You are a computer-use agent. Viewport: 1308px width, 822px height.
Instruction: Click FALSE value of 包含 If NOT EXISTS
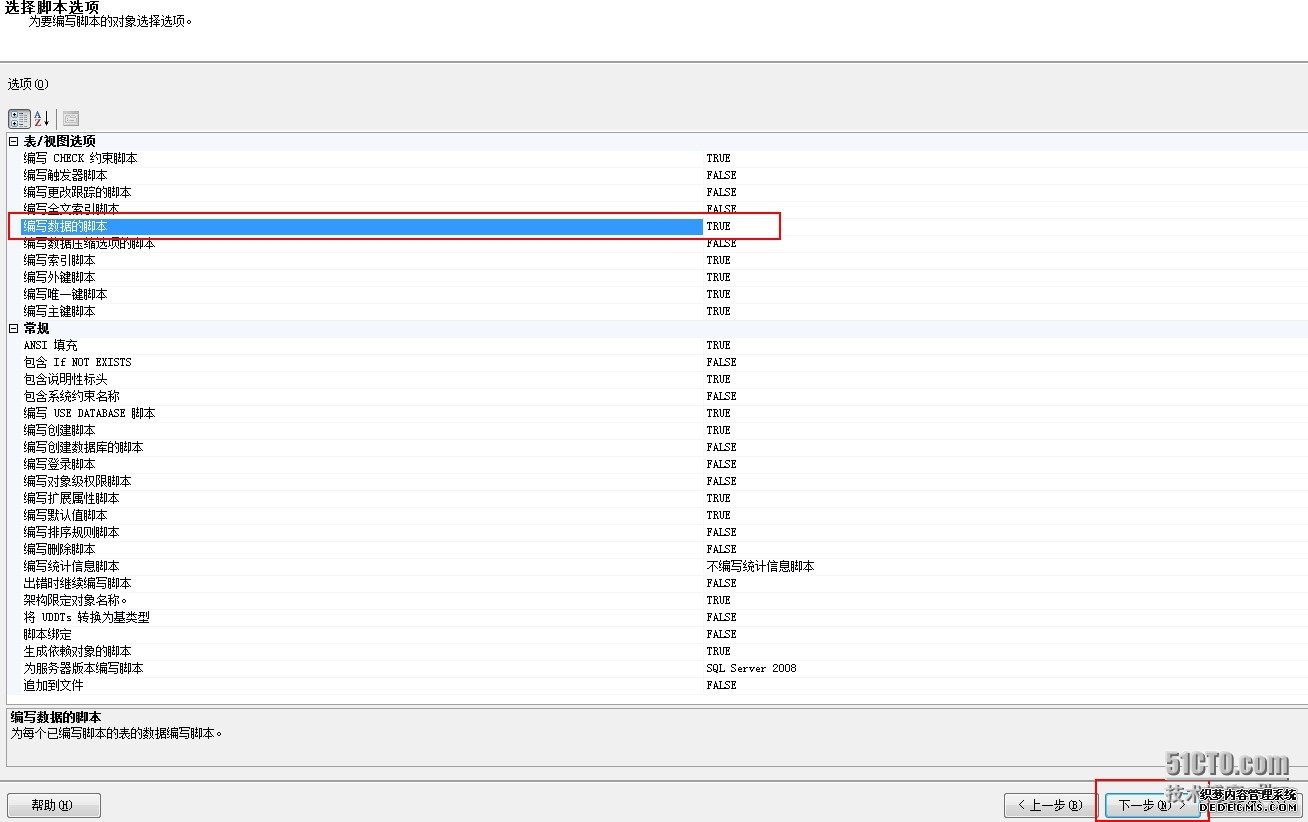pos(721,362)
